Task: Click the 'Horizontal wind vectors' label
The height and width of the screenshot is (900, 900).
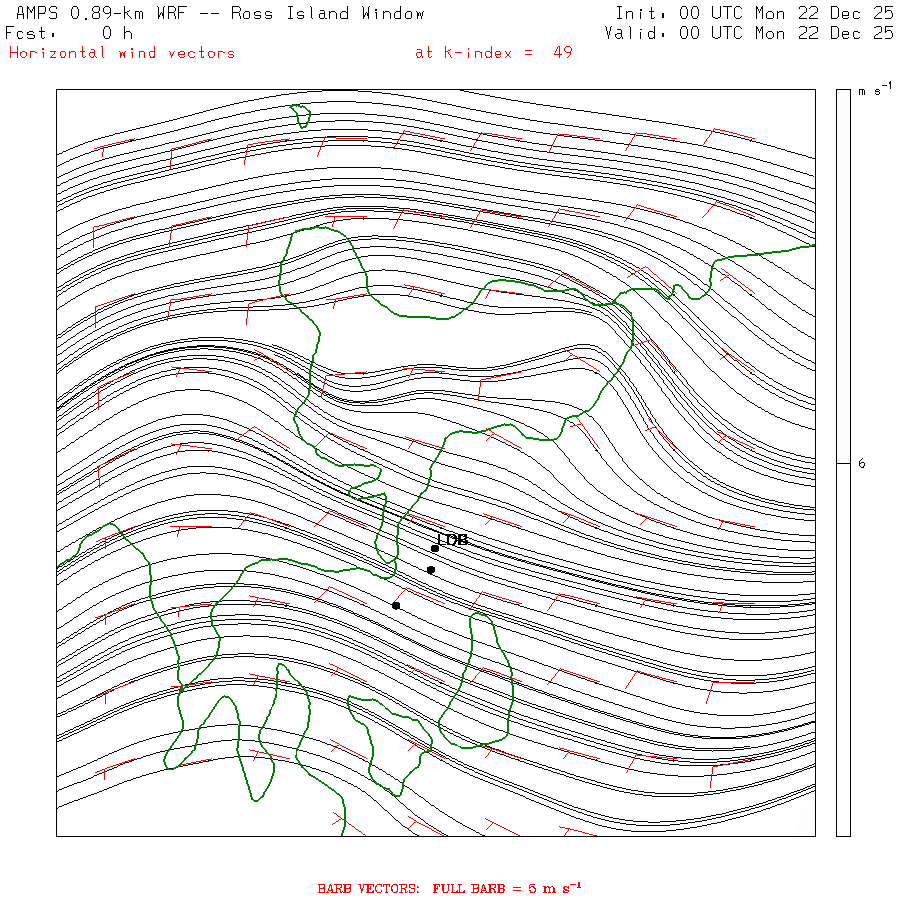Action: pyautogui.click(x=122, y=53)
